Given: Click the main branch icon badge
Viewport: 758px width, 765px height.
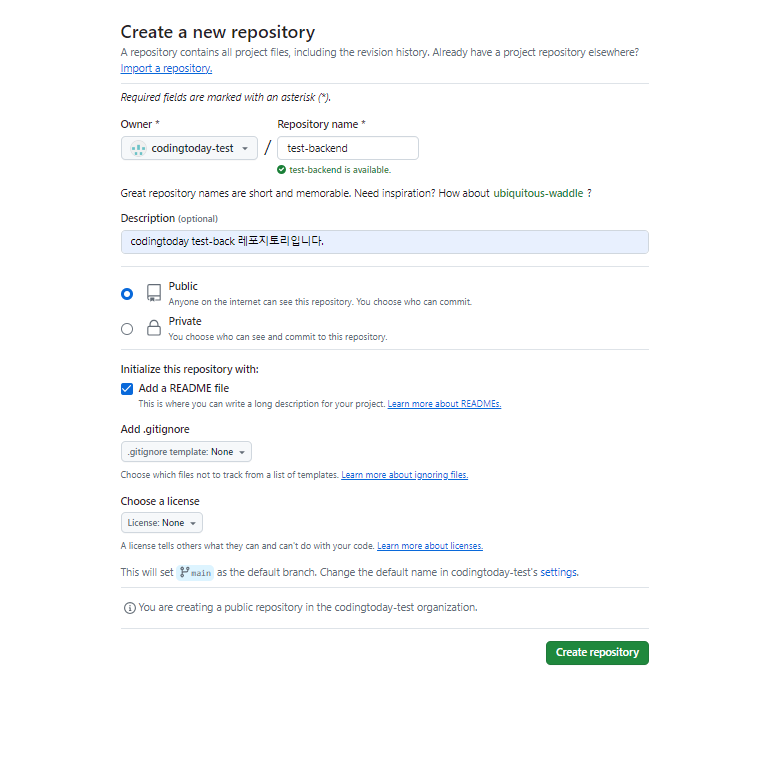Looking at the screenshot, I should 195,572.
